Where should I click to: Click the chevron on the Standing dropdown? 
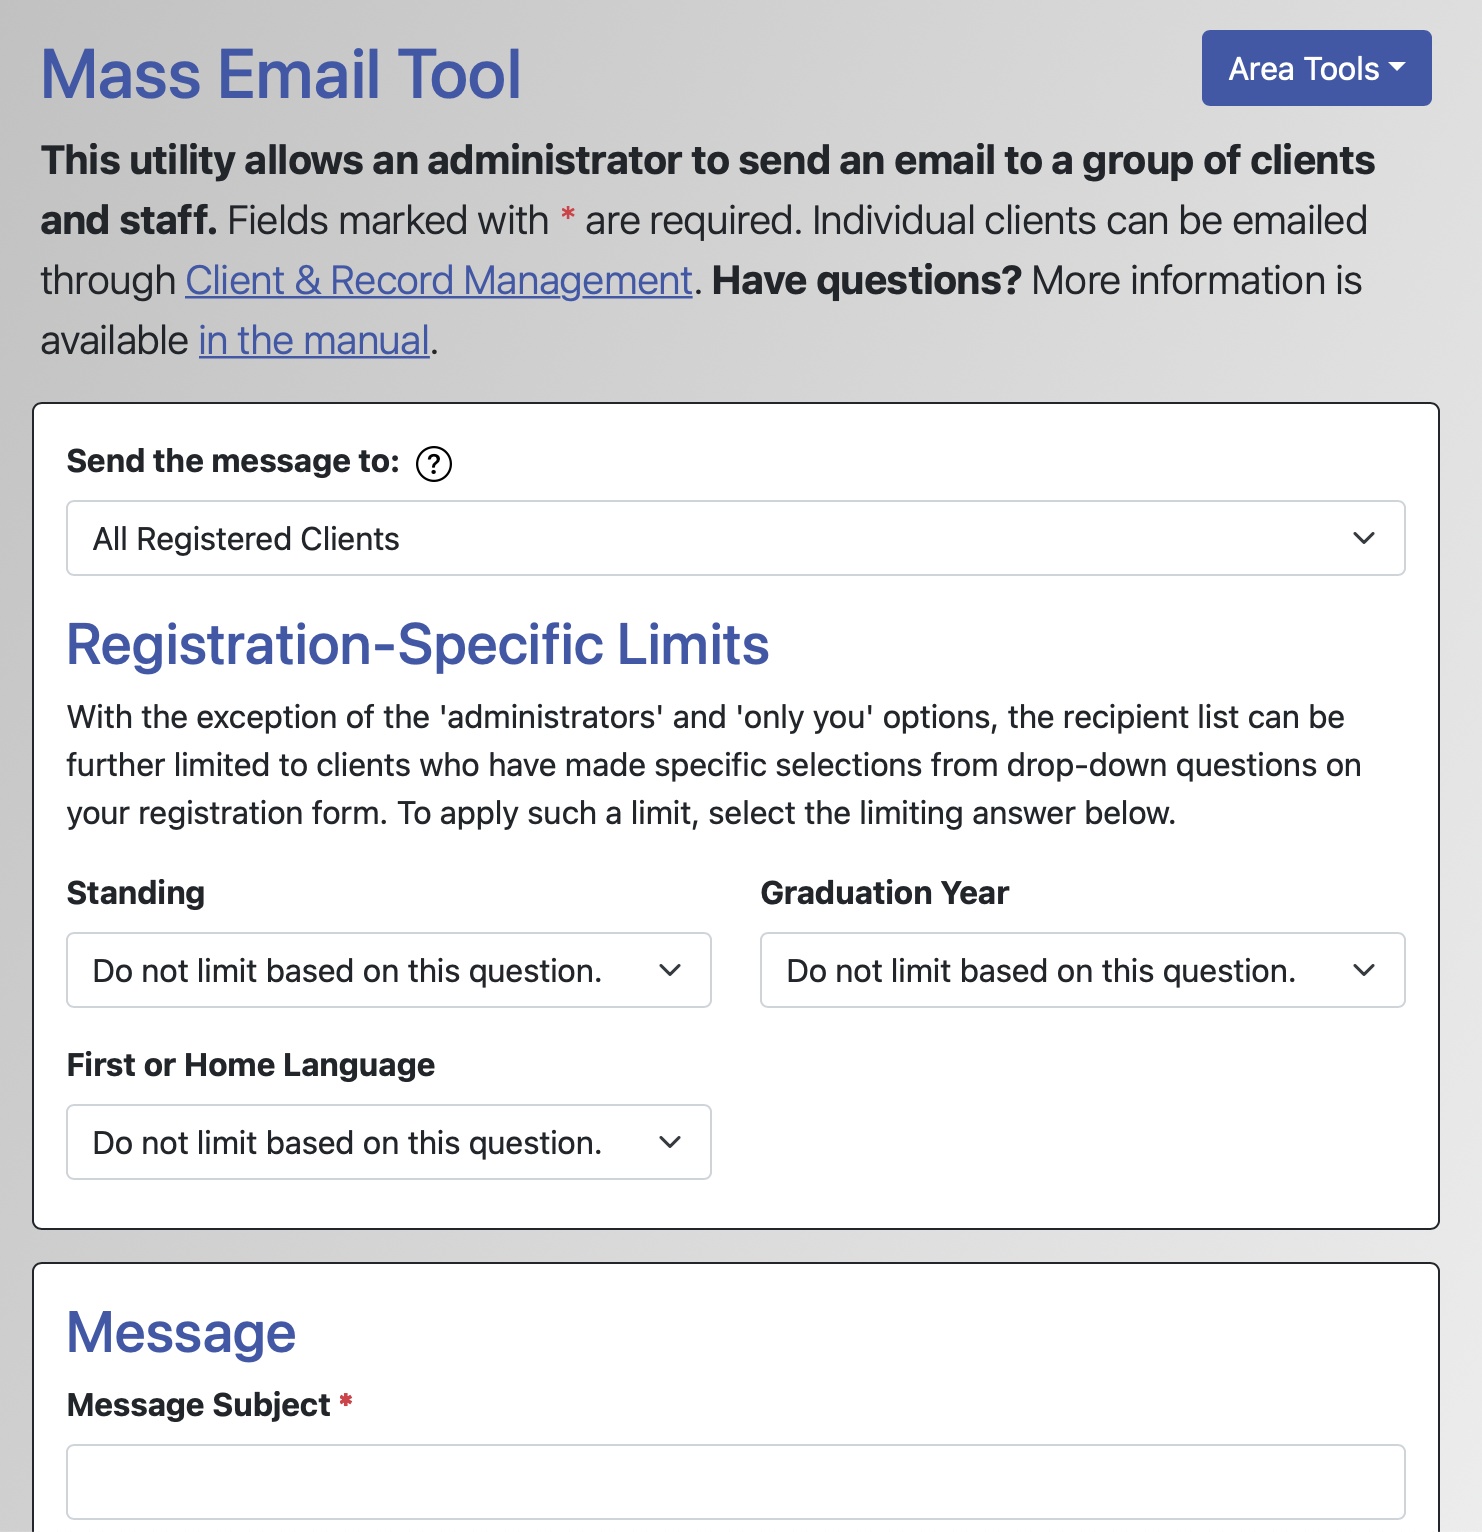point(672,970)
